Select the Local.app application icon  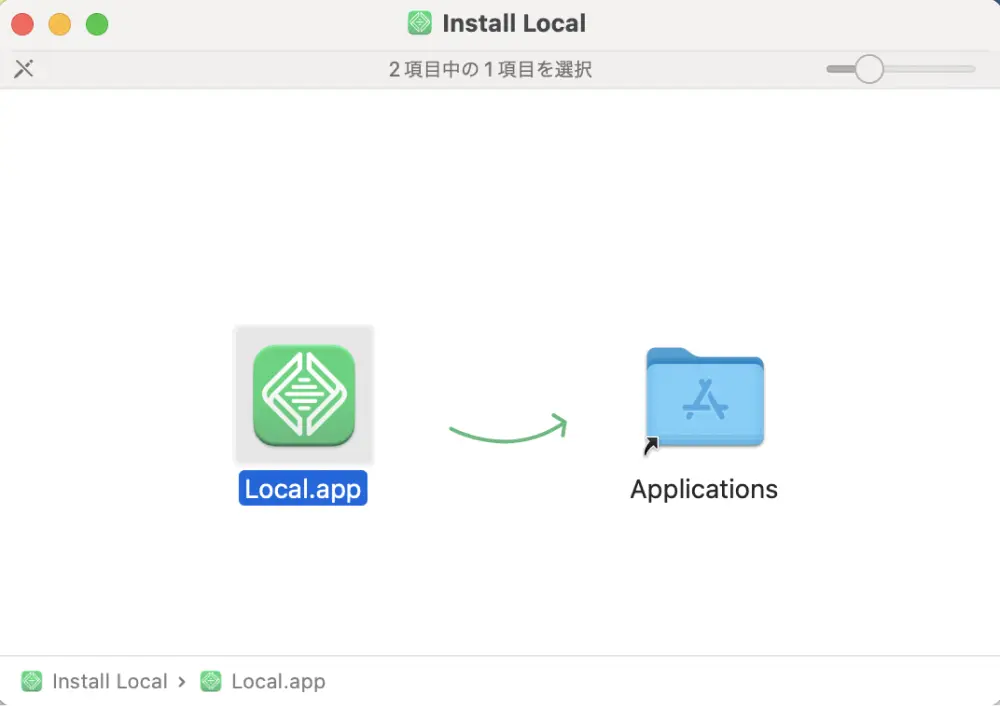304,395
